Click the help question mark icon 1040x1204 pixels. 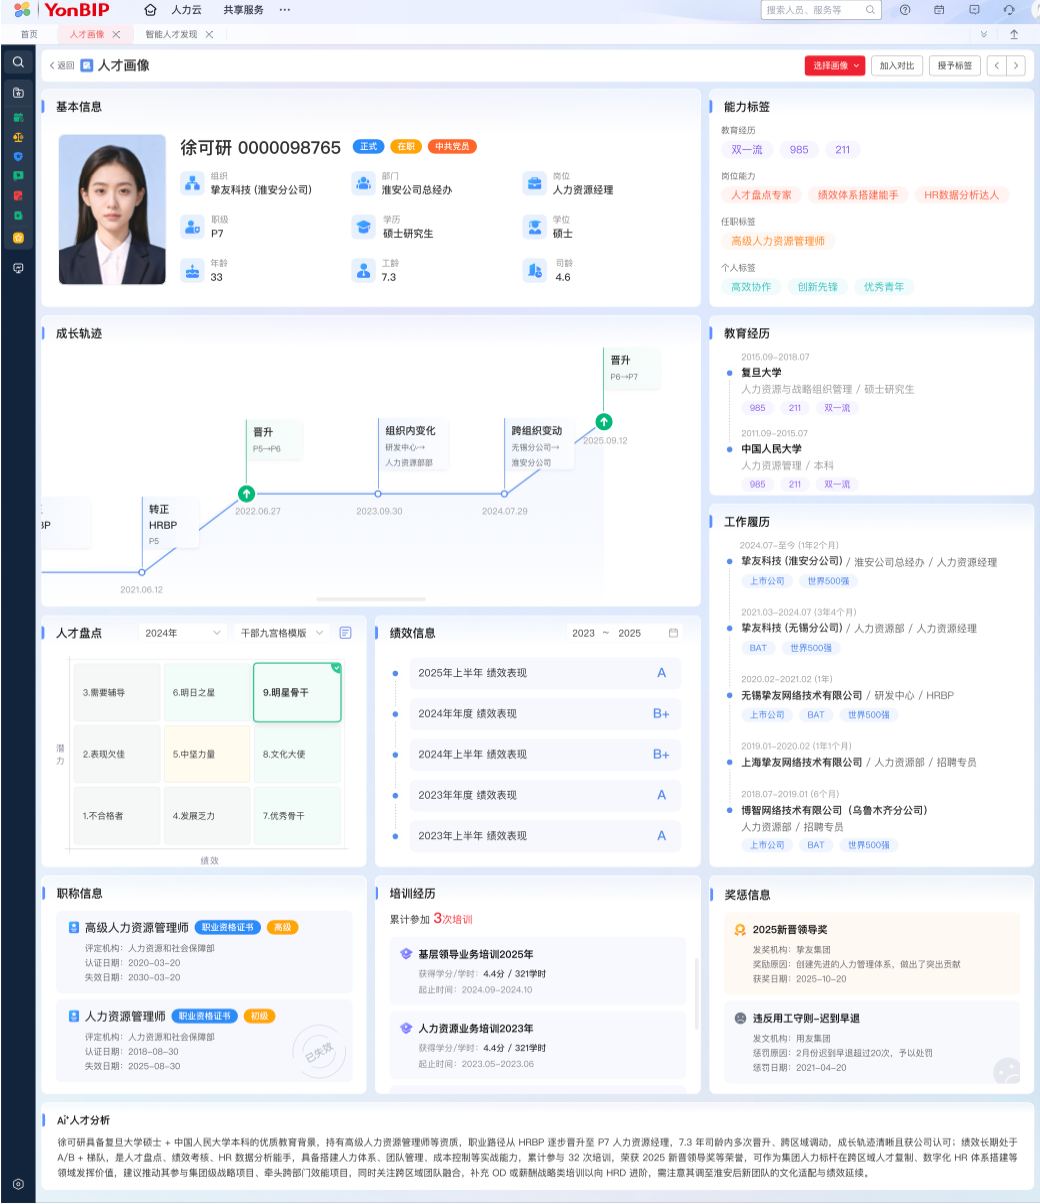coord(905,10)
